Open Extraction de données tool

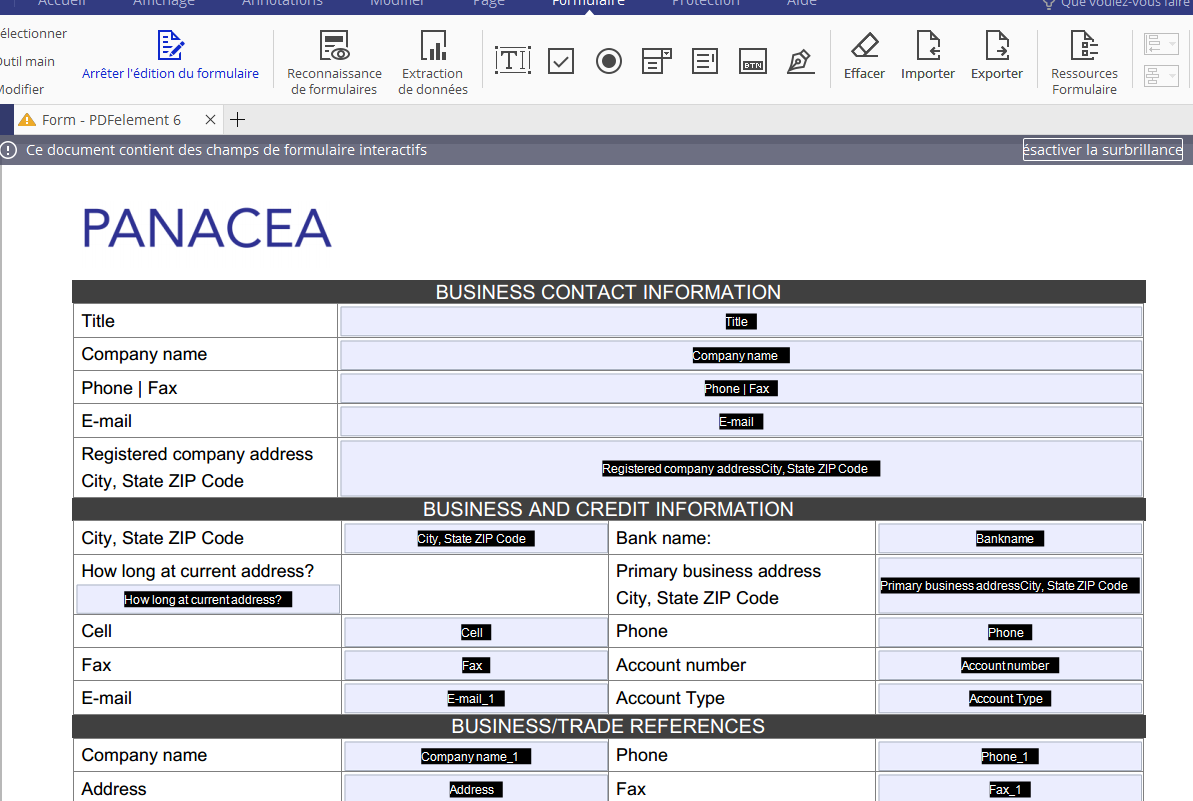433,62
